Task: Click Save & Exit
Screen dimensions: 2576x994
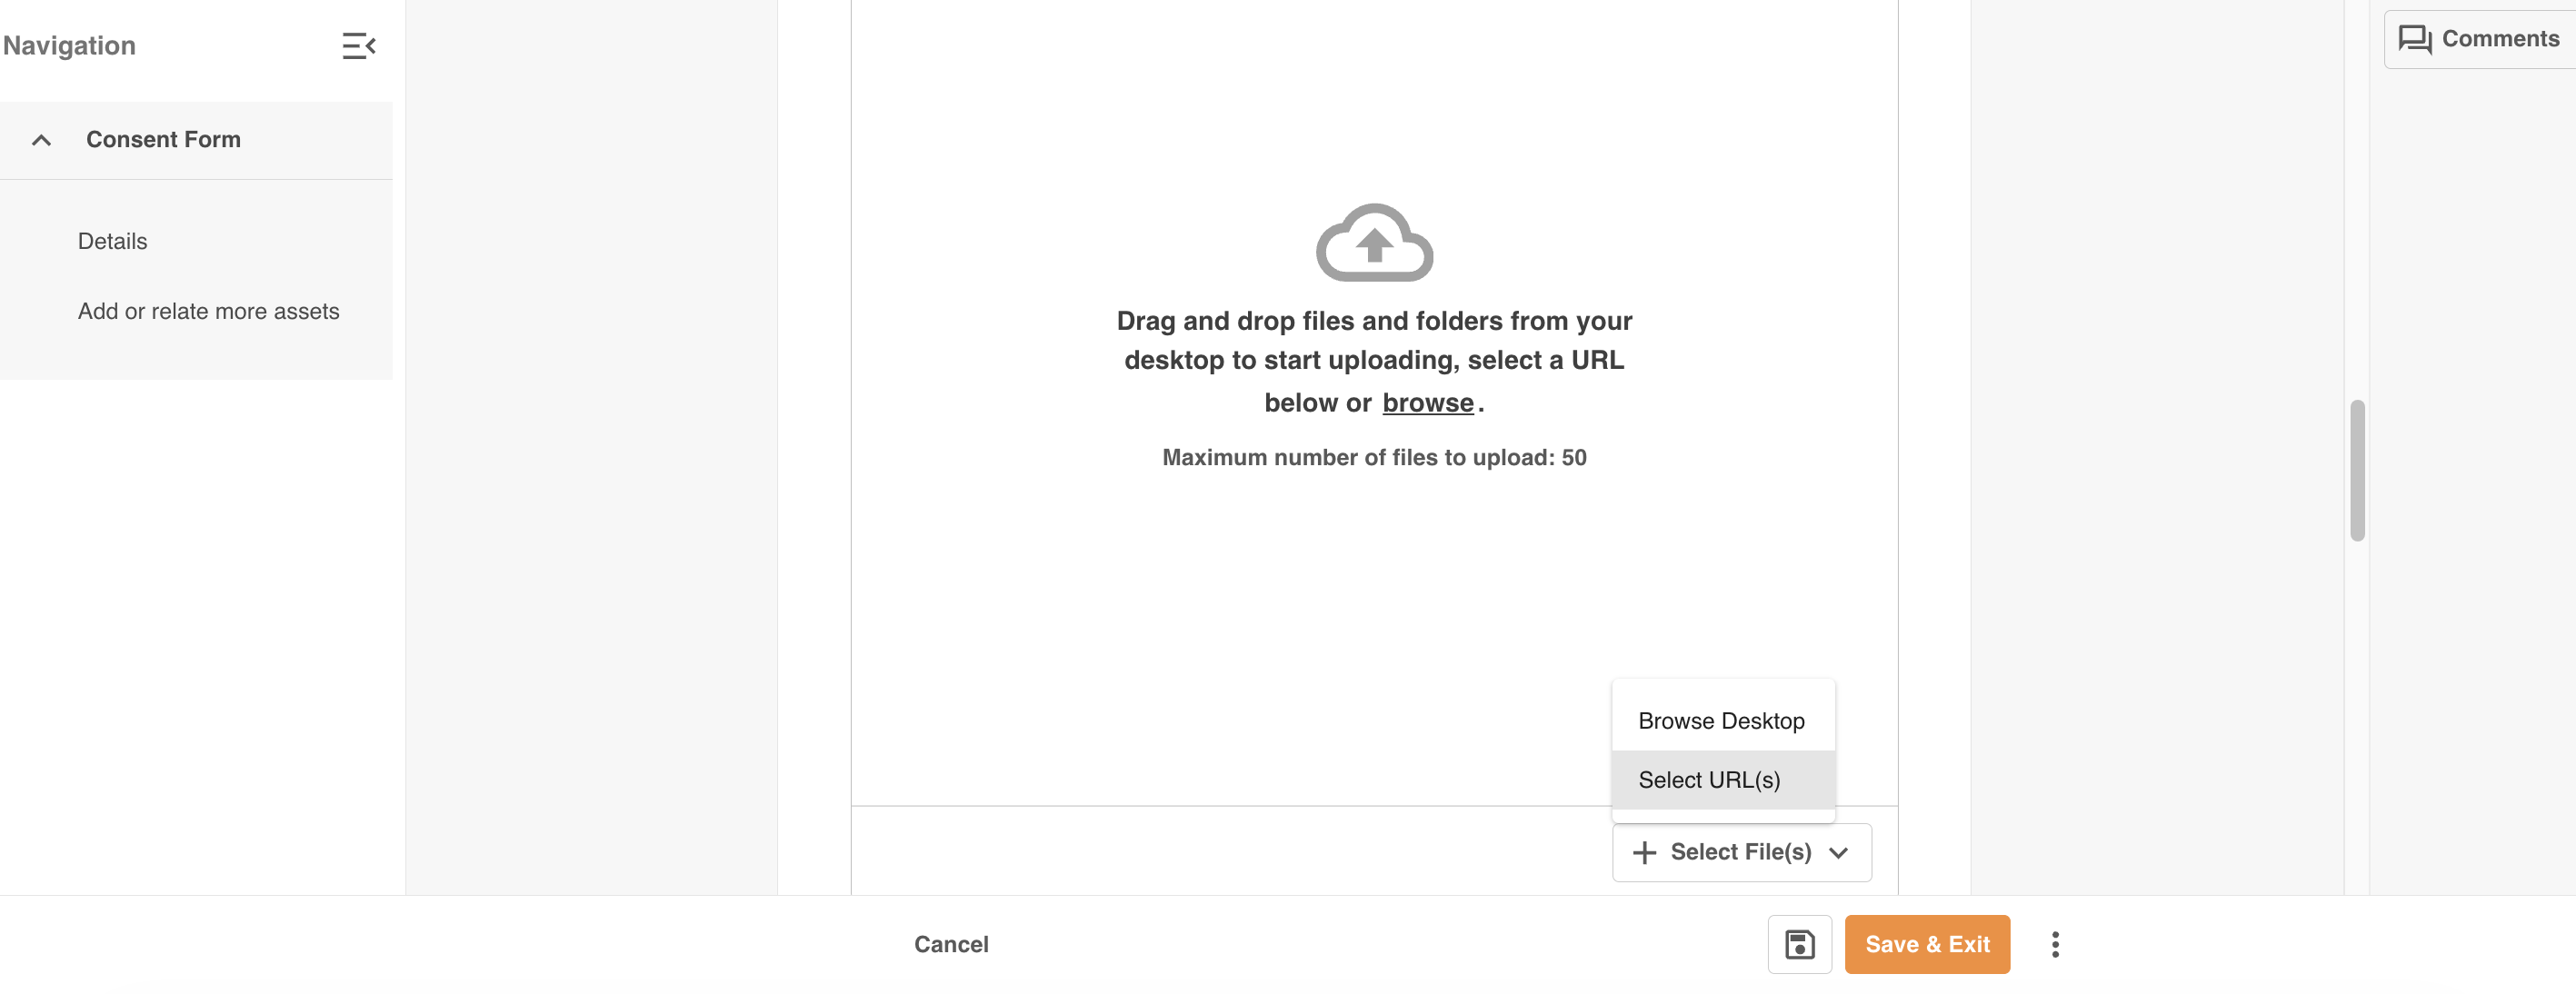Action: coord(1926,943)
